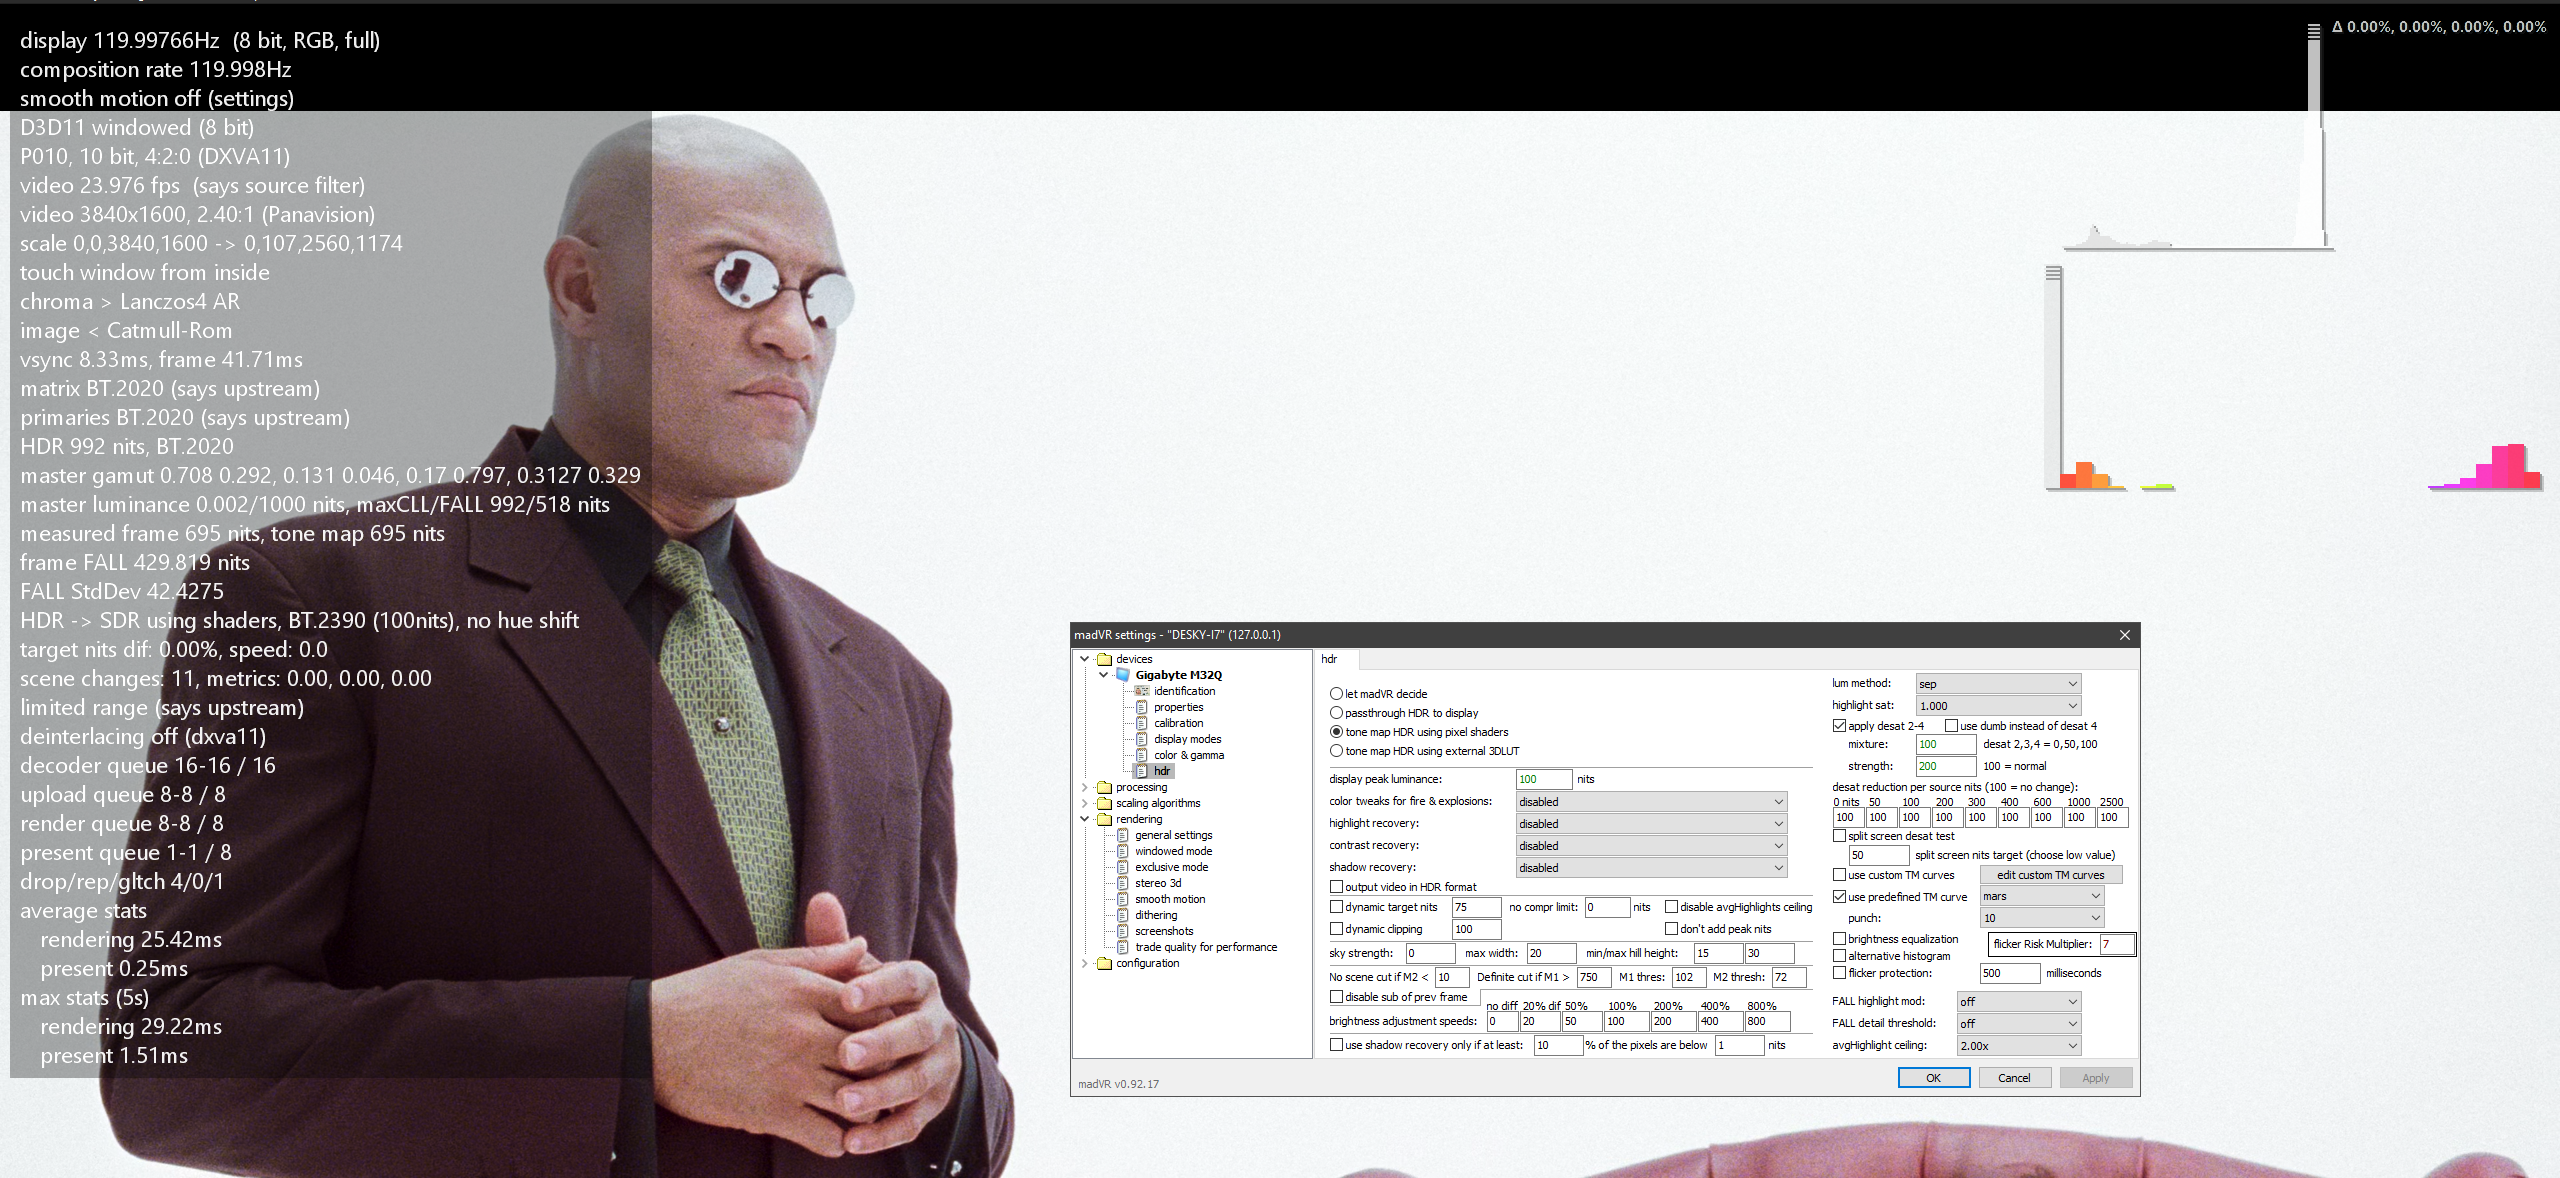Uncheck use predefined TM curve
Image resolution: width=2560 pixels, height=1178 pixels.
[1839, 897]
